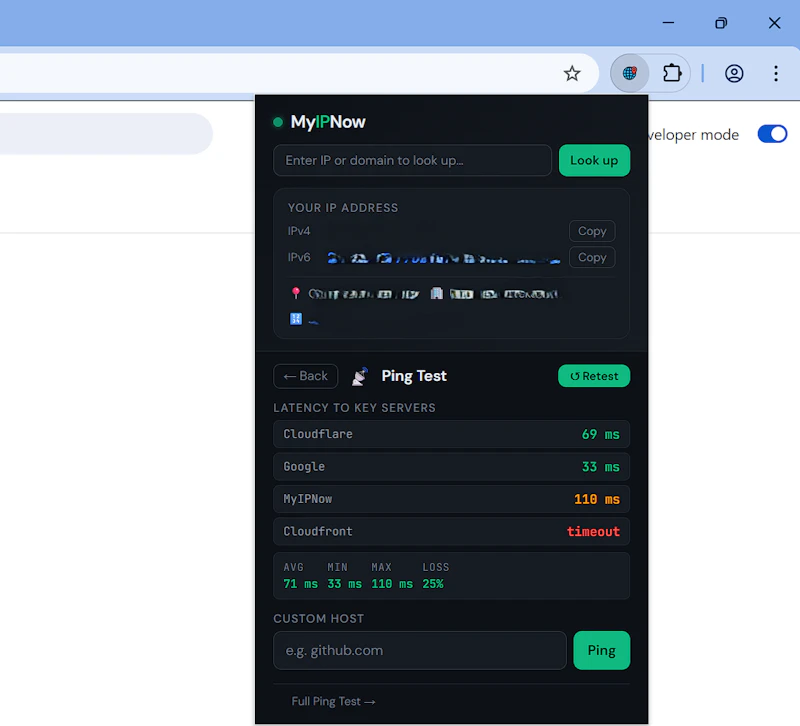800x726 pixels.
Task: Click the AVG 71 ms statistic
Action: click(301, 577)
